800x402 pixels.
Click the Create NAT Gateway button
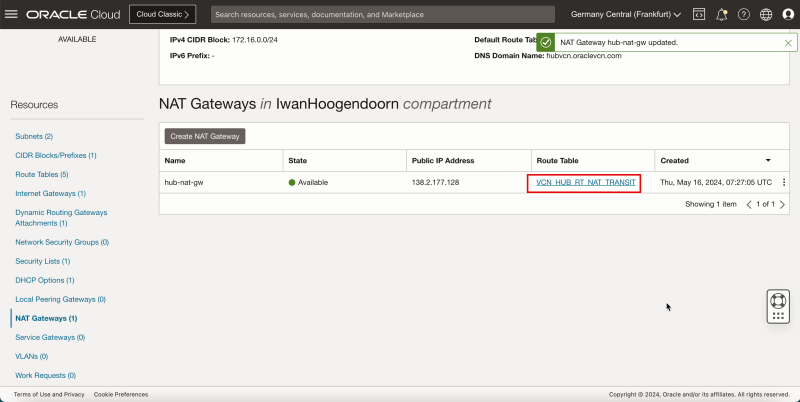pos(205,136)
